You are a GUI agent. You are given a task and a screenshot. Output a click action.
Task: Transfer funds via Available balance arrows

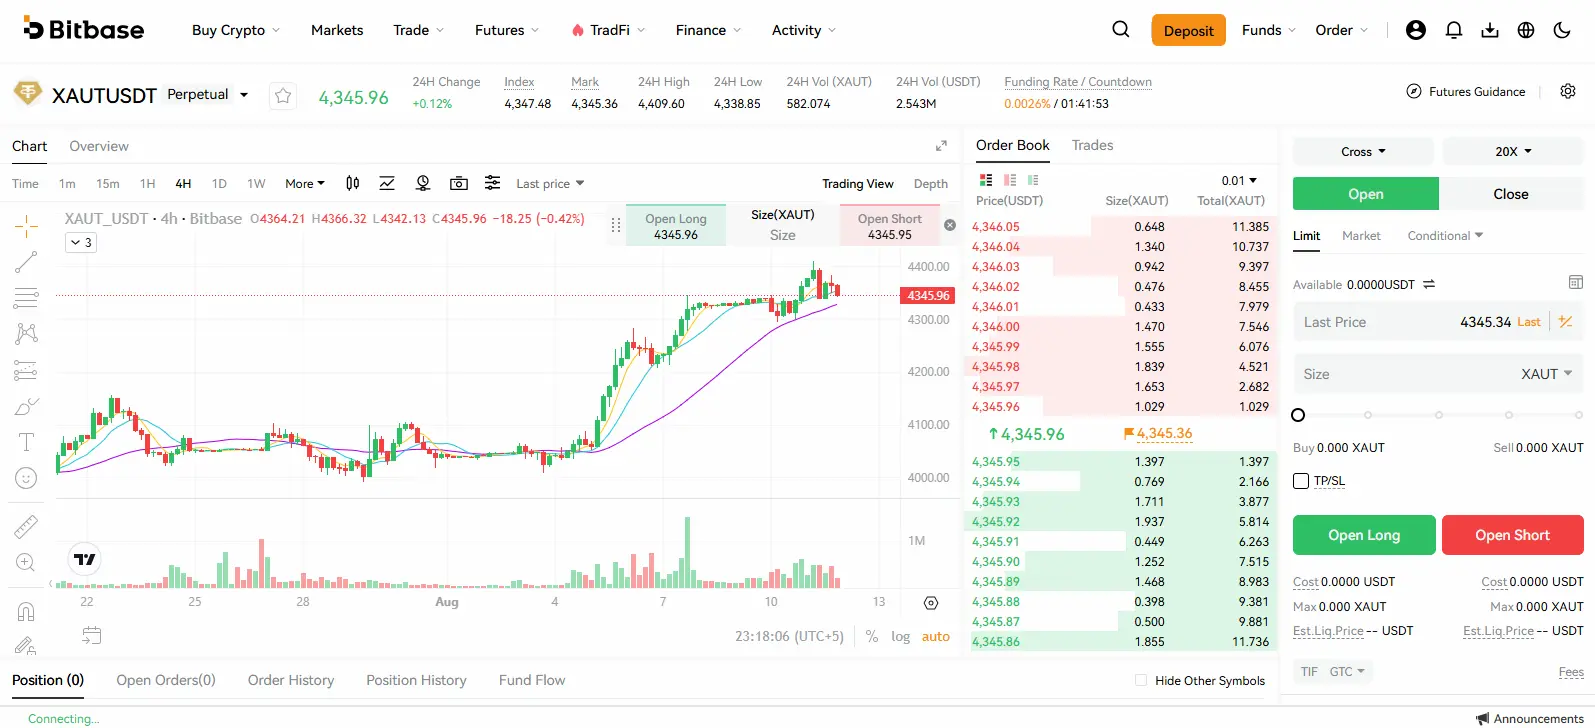tap(1429, 284)
